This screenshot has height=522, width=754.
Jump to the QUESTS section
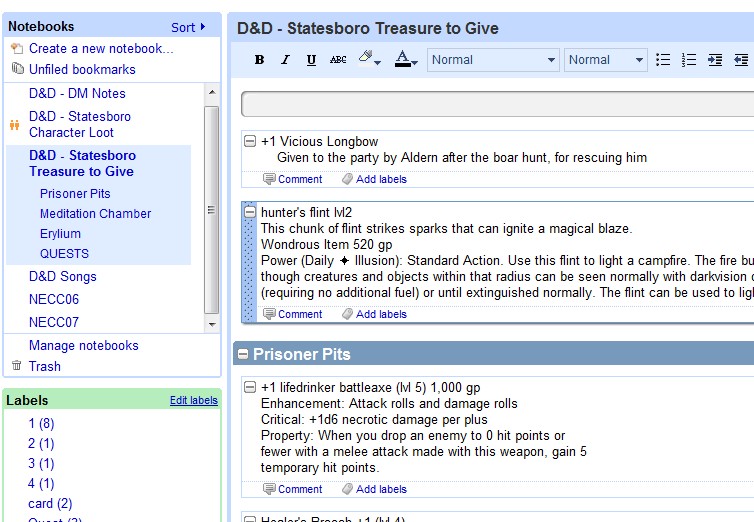(64, 254)
